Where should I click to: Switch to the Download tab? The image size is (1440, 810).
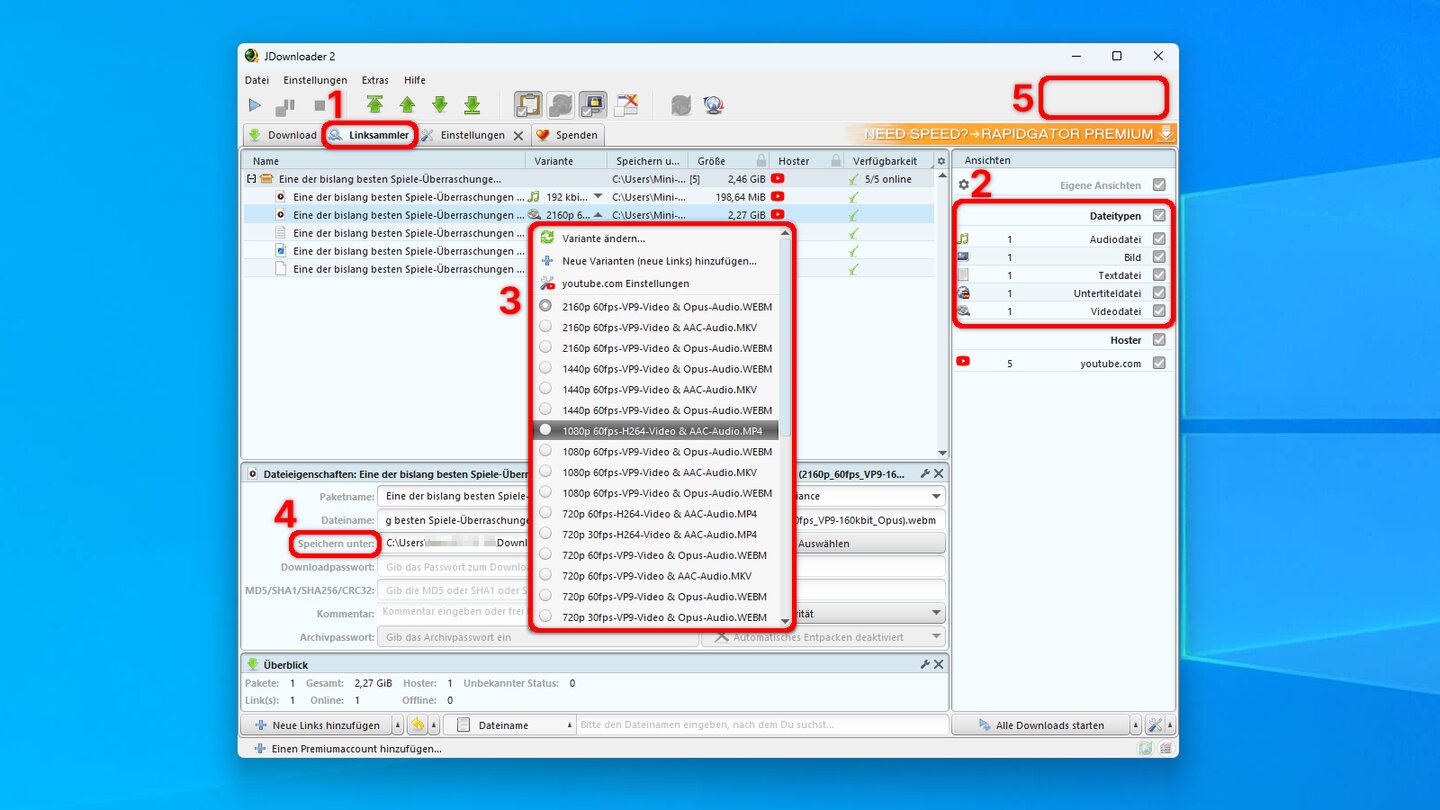pos(282,135)
